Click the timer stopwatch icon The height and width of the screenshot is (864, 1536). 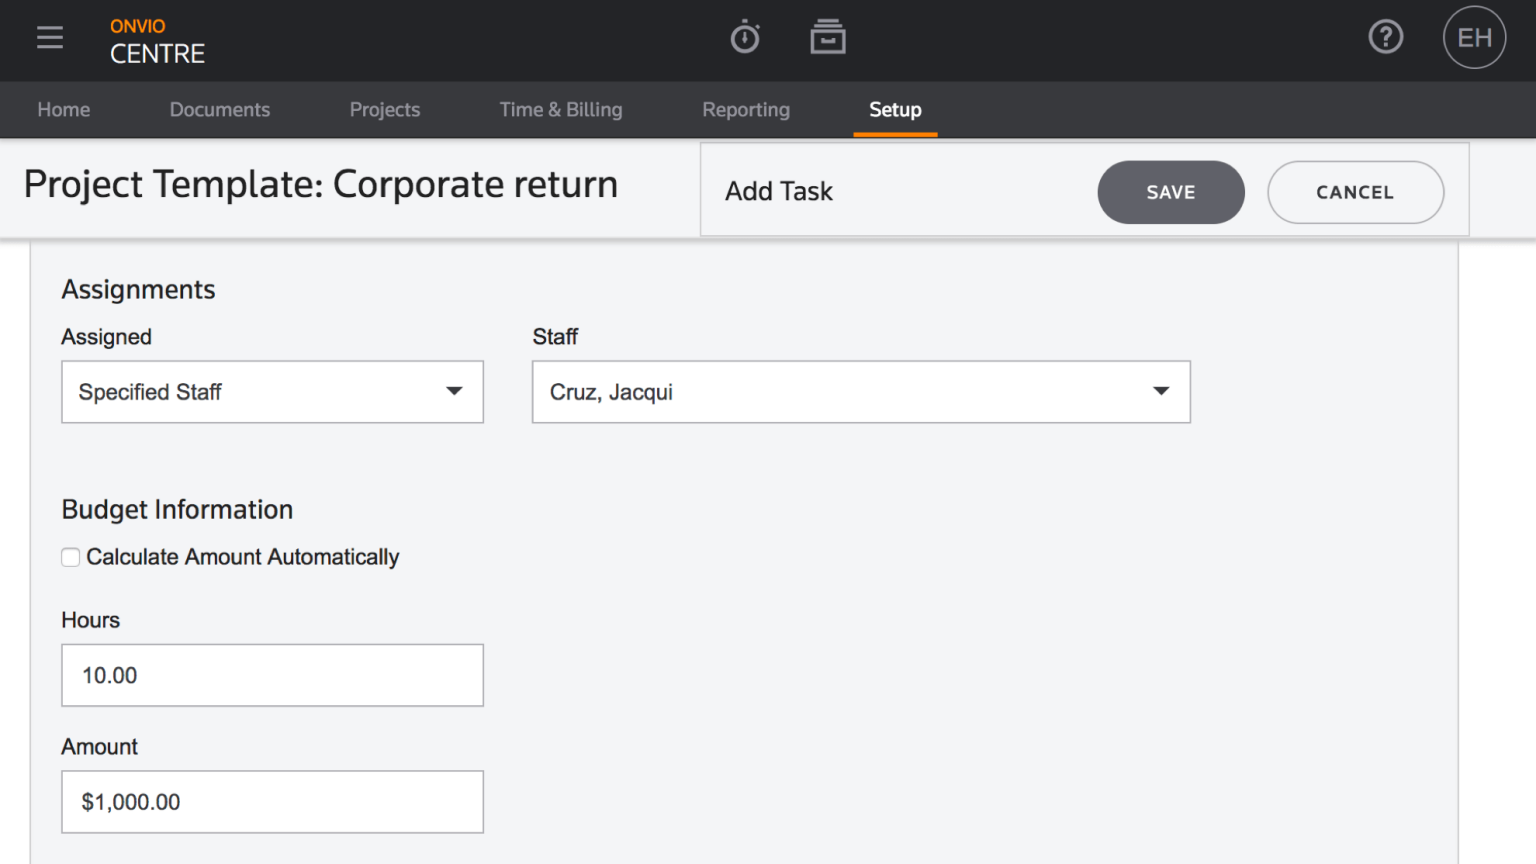pyautogui.click(x=745, y=37)
